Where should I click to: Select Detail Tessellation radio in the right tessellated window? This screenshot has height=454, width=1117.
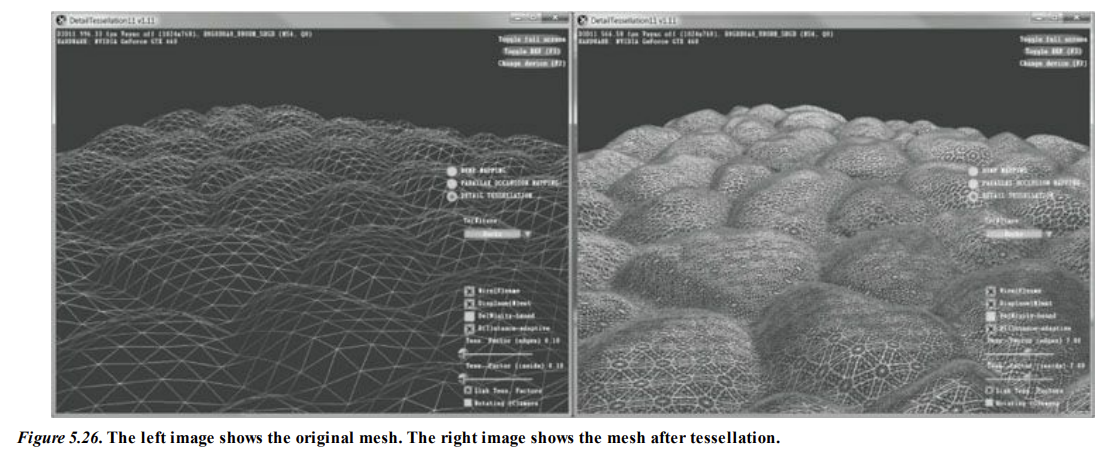pyautogui.click(x=973, y=195)
